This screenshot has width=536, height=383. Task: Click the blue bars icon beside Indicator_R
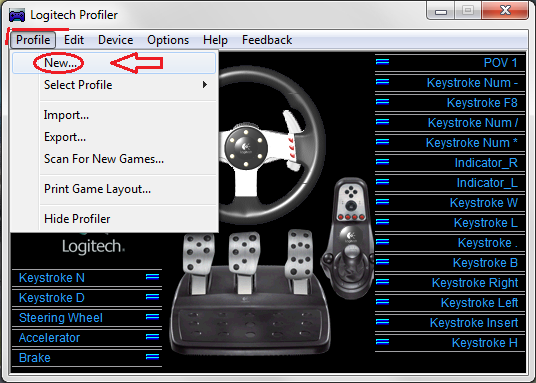(382, 161)
